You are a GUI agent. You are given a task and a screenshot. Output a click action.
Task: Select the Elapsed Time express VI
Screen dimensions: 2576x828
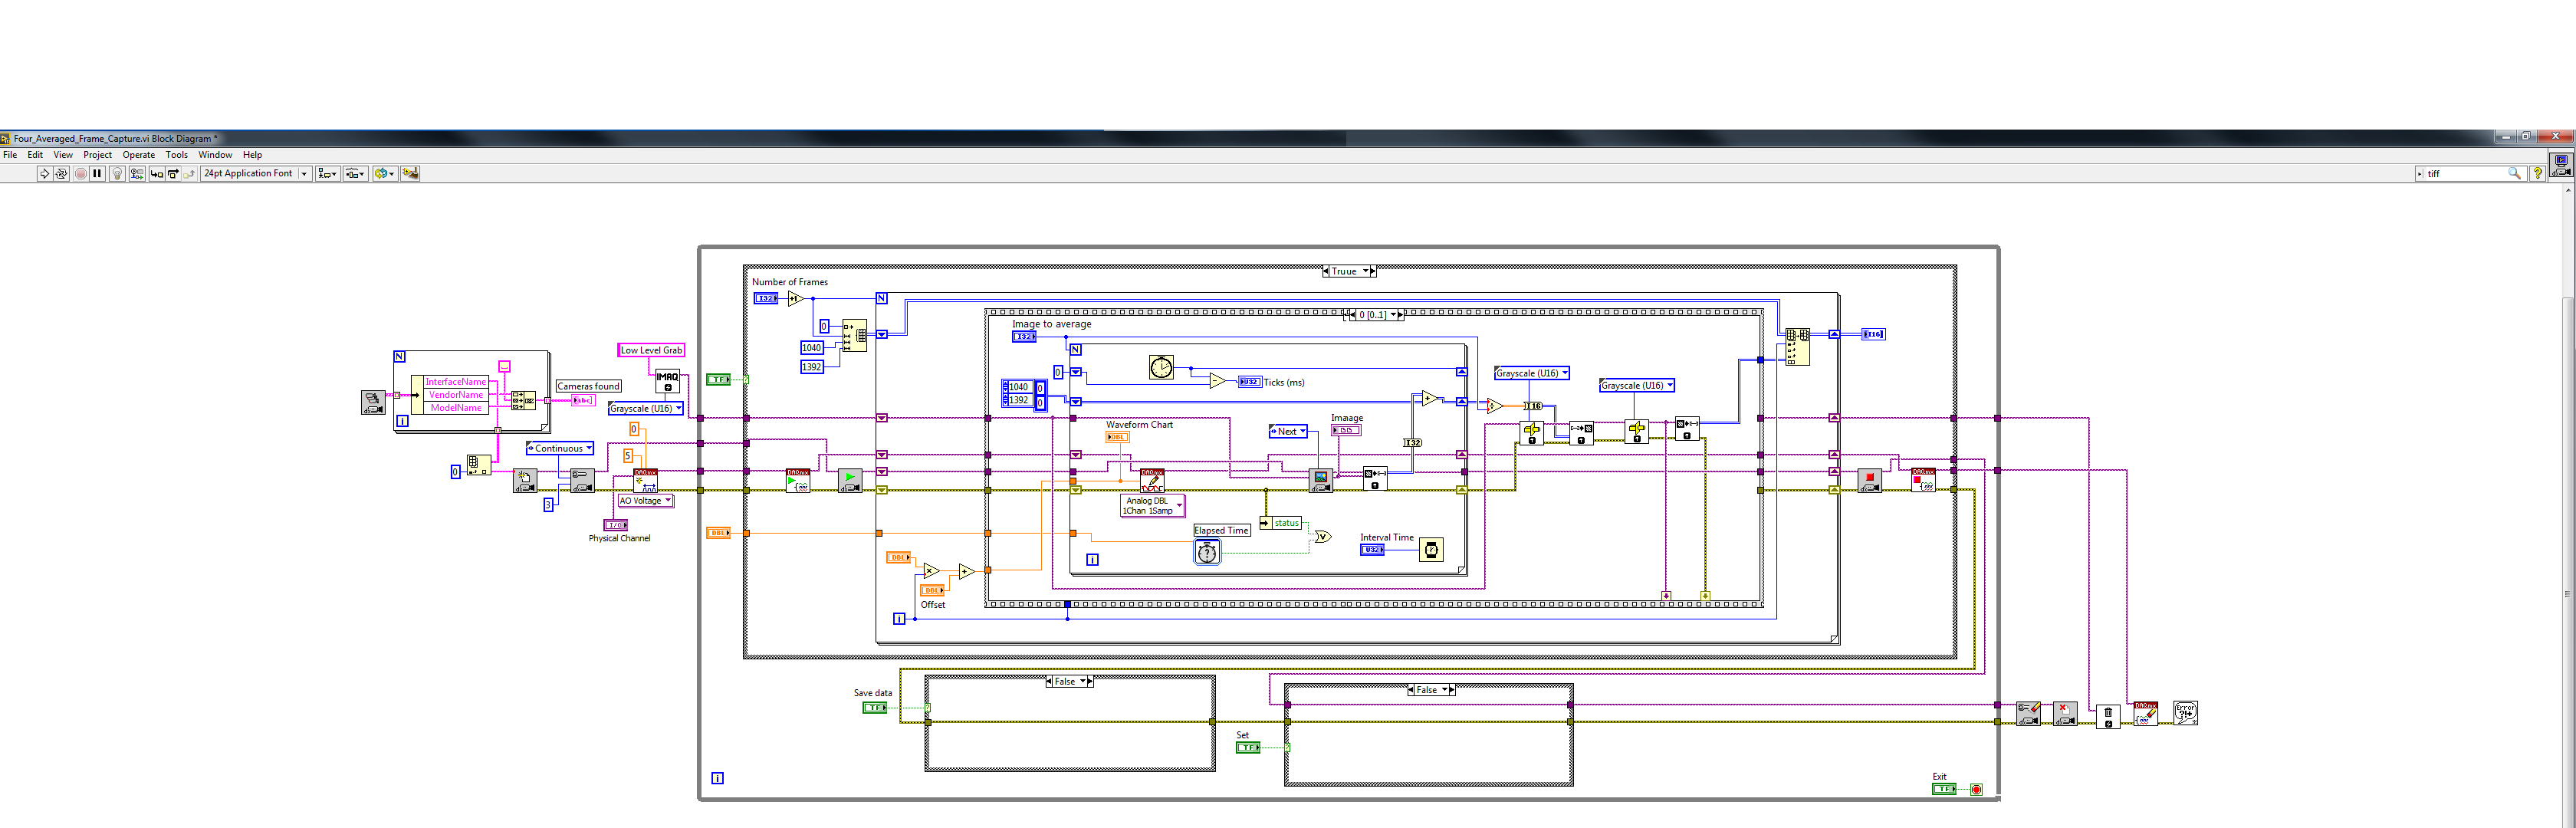tap(1207, 552)
